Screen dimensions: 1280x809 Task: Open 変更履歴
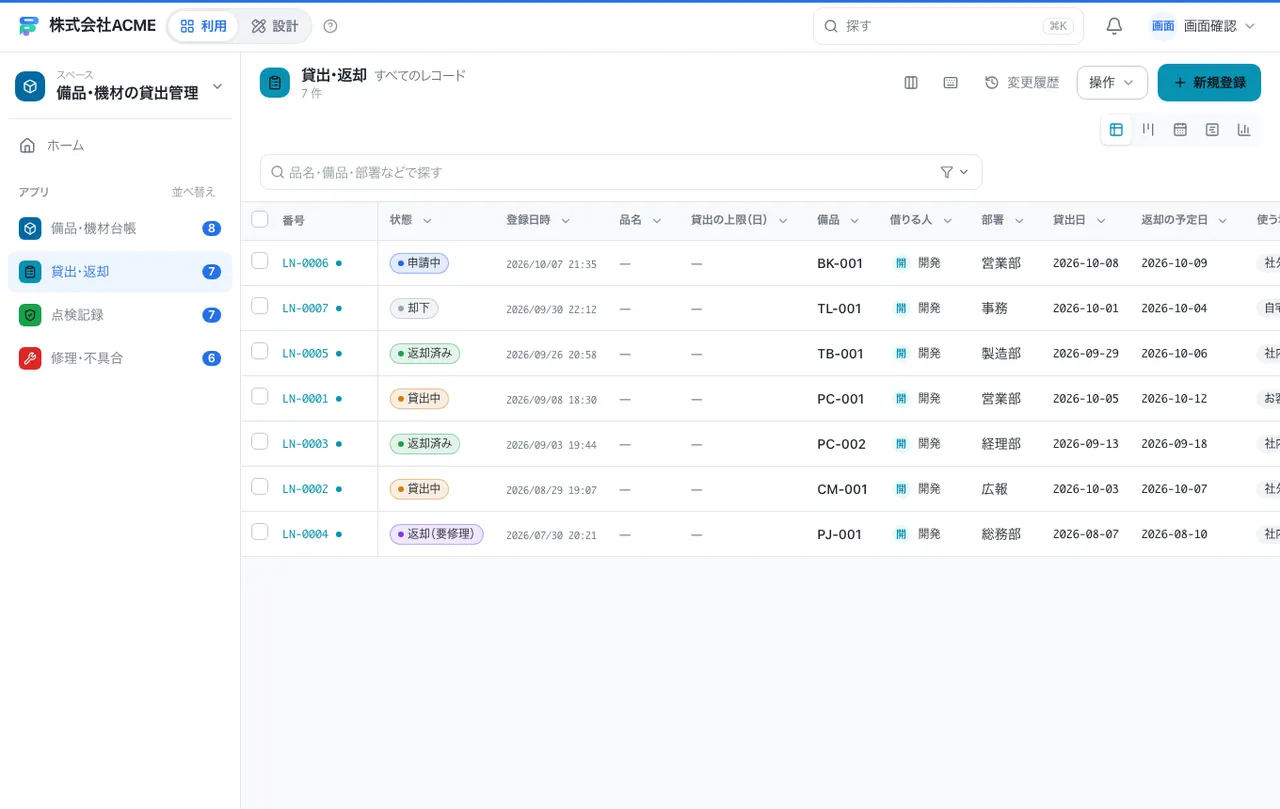1022,83
